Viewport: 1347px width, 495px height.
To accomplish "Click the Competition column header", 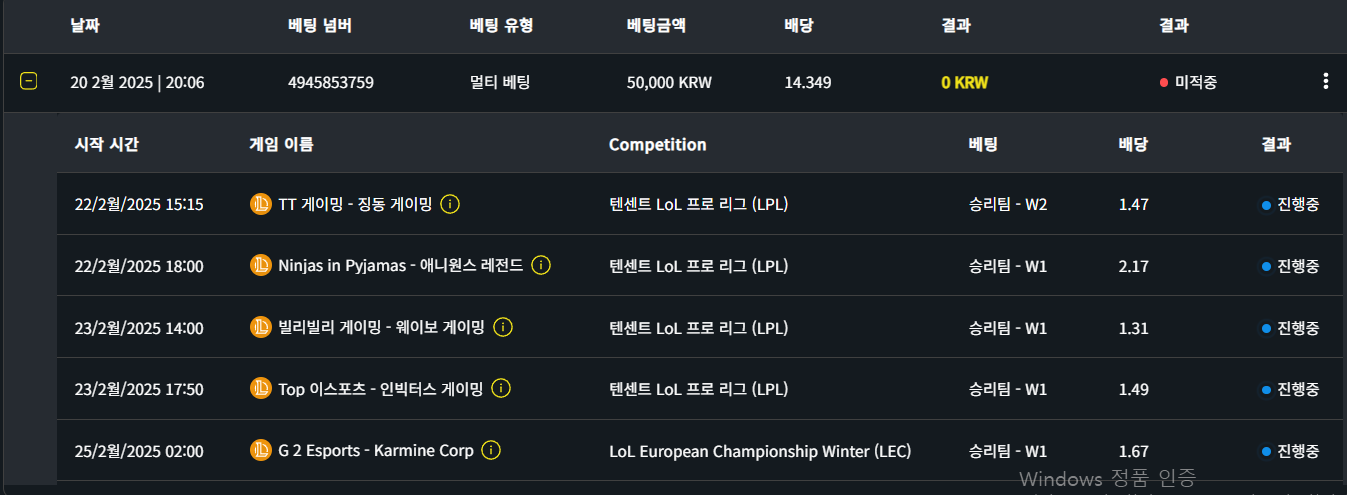I will (x=658, y=145).
